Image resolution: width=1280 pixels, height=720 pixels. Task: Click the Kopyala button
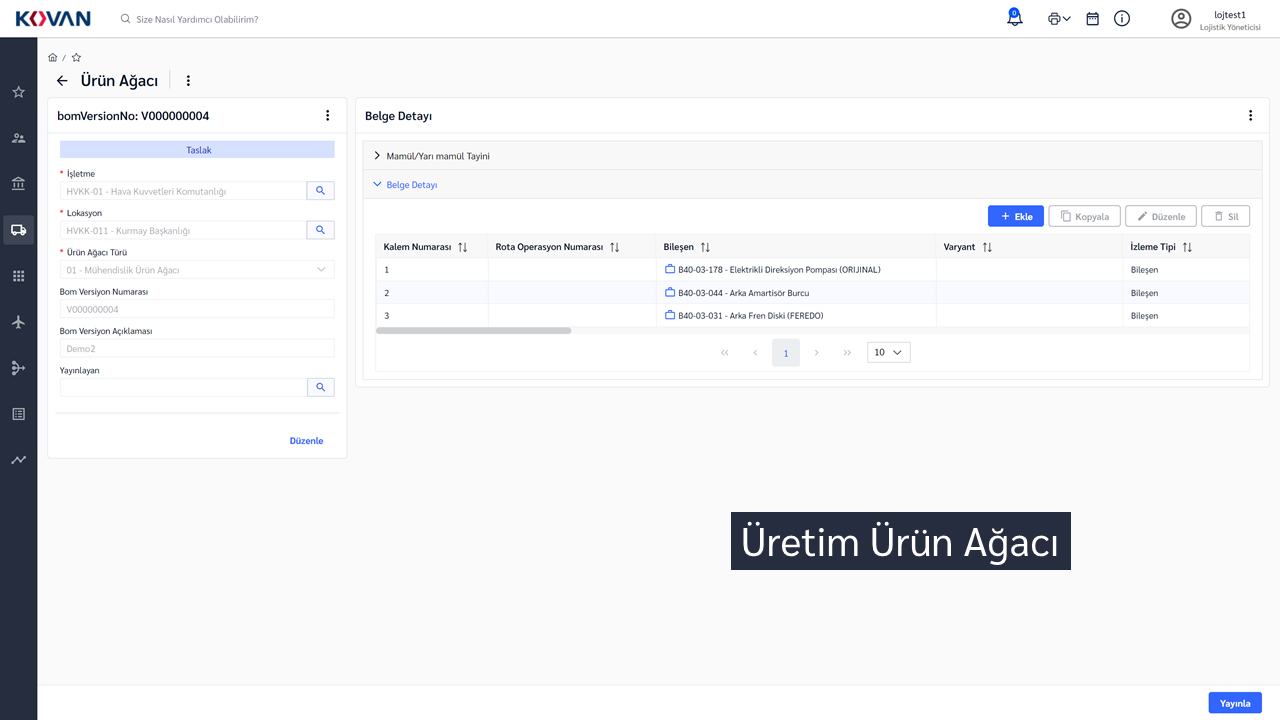1084,216
